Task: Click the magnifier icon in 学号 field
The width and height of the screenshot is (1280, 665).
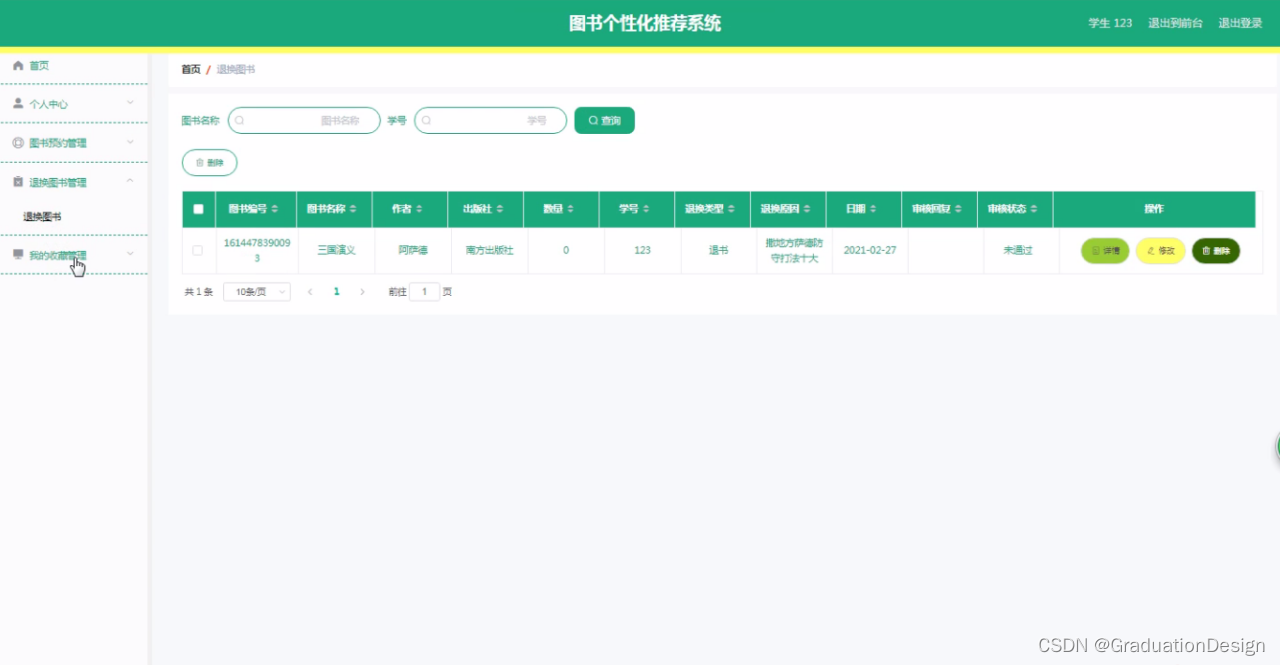Action: click(426, 121)
